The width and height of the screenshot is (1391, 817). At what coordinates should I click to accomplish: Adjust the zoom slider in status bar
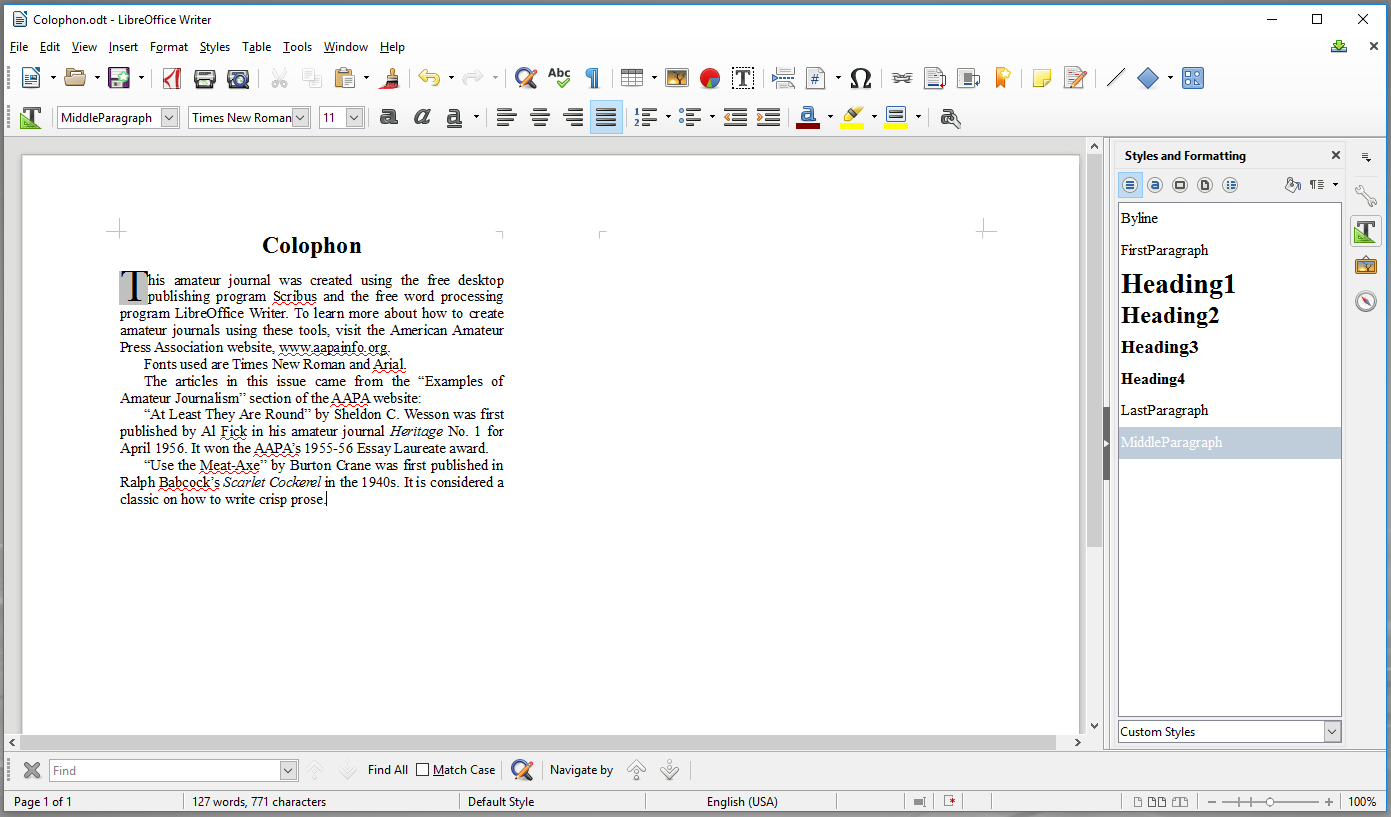[x=1270, y=802]
